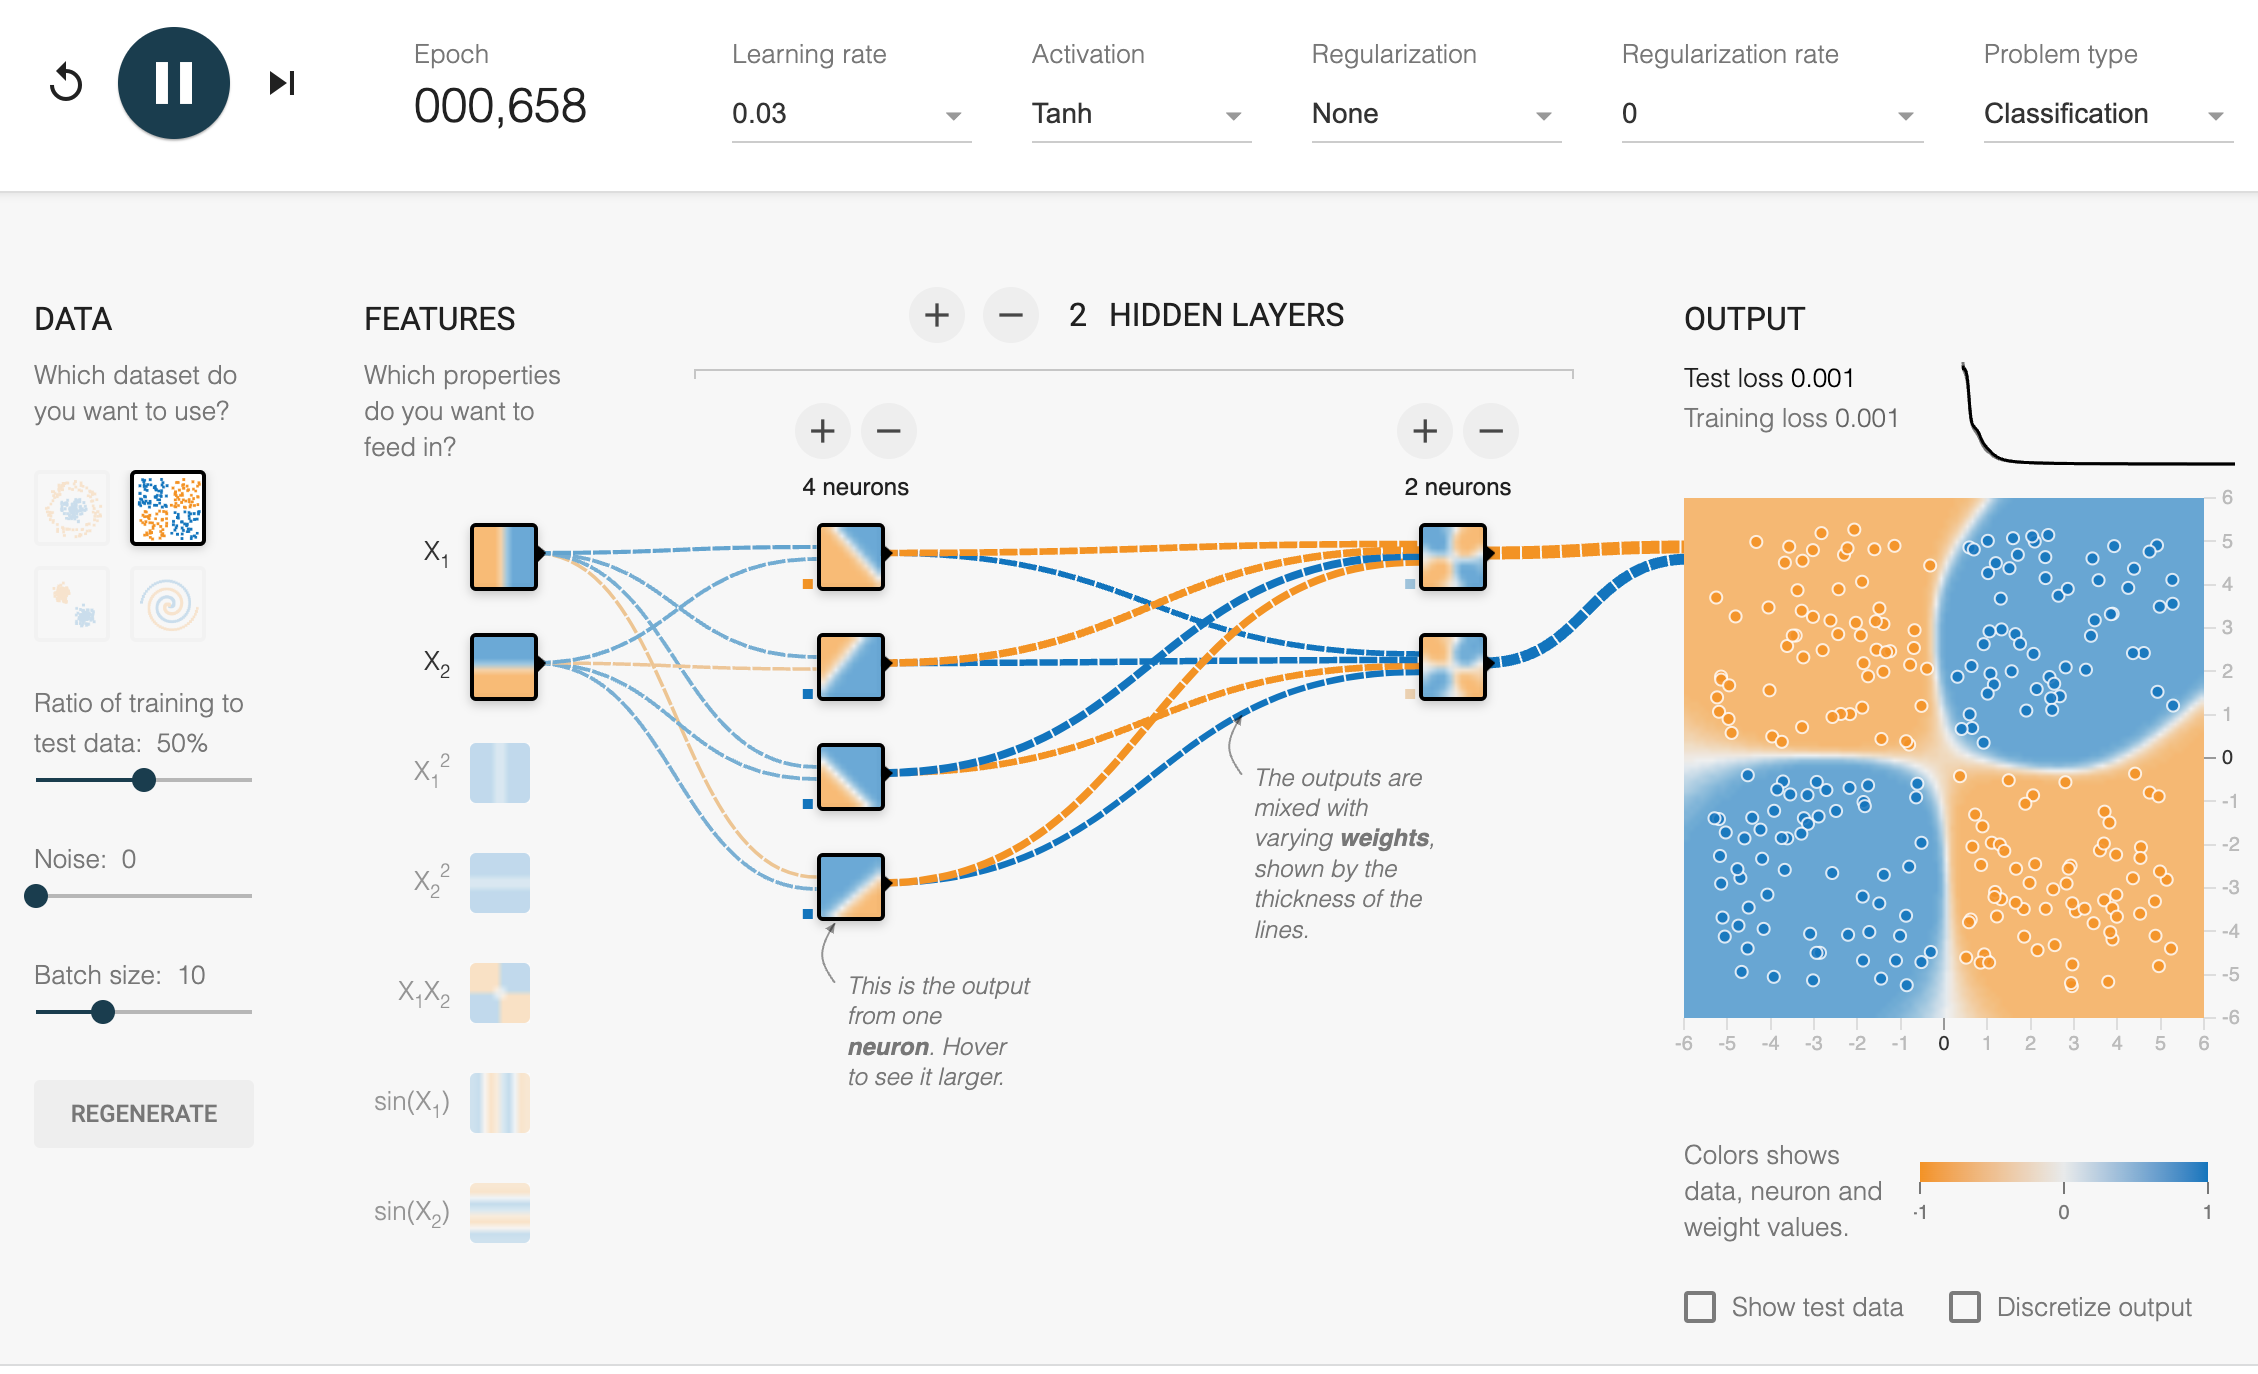Select the circle dataset thumbnail
This screenshot has height=1374, width=2258.
pyautogui.click(x=72, y=508)
